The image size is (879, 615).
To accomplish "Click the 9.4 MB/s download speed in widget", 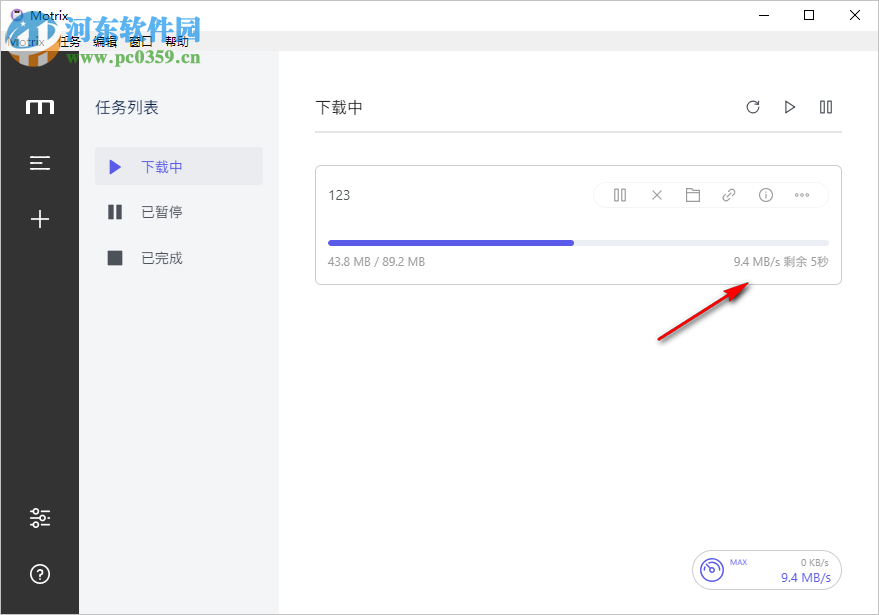I will (x=806, y=577).
